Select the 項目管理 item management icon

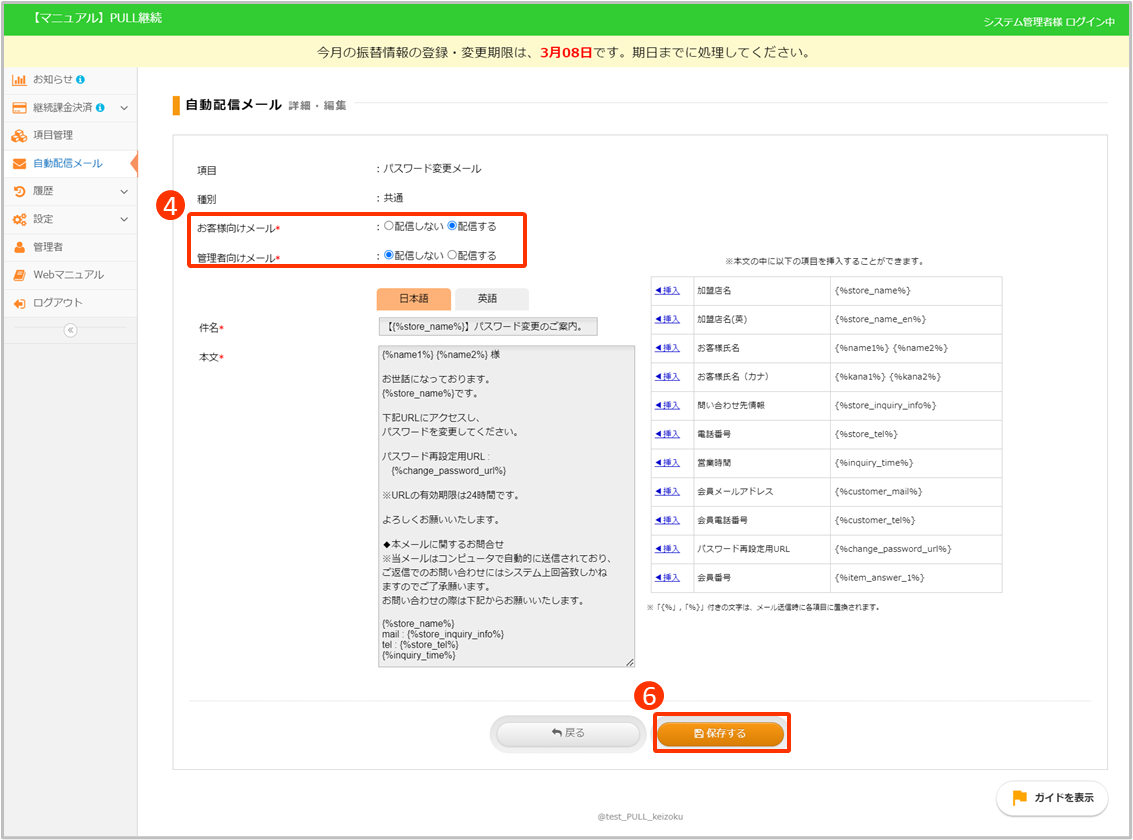(20, 135)
